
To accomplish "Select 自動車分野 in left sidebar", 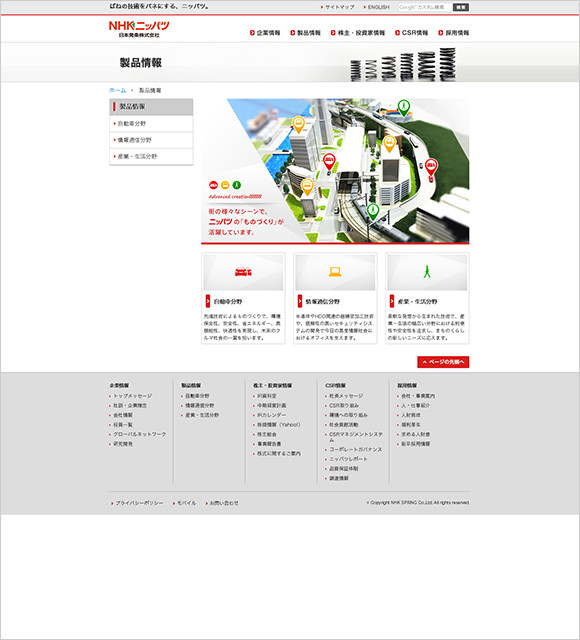I will [151, 124].
